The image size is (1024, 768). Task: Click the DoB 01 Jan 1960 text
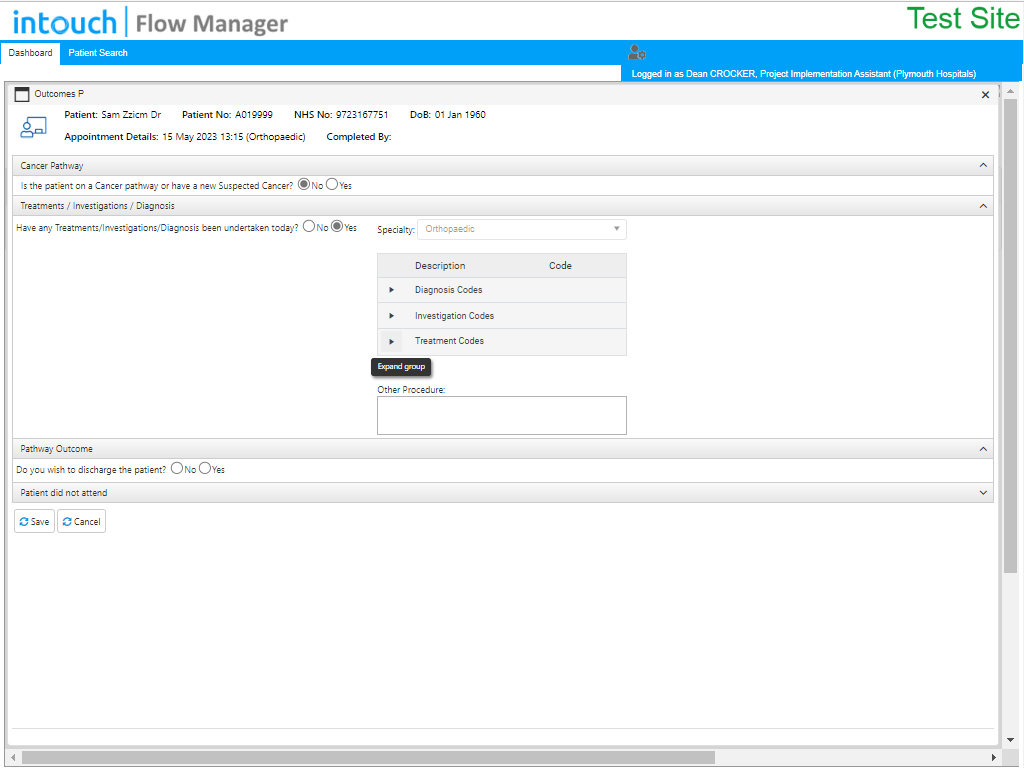(x=448, y=115)
